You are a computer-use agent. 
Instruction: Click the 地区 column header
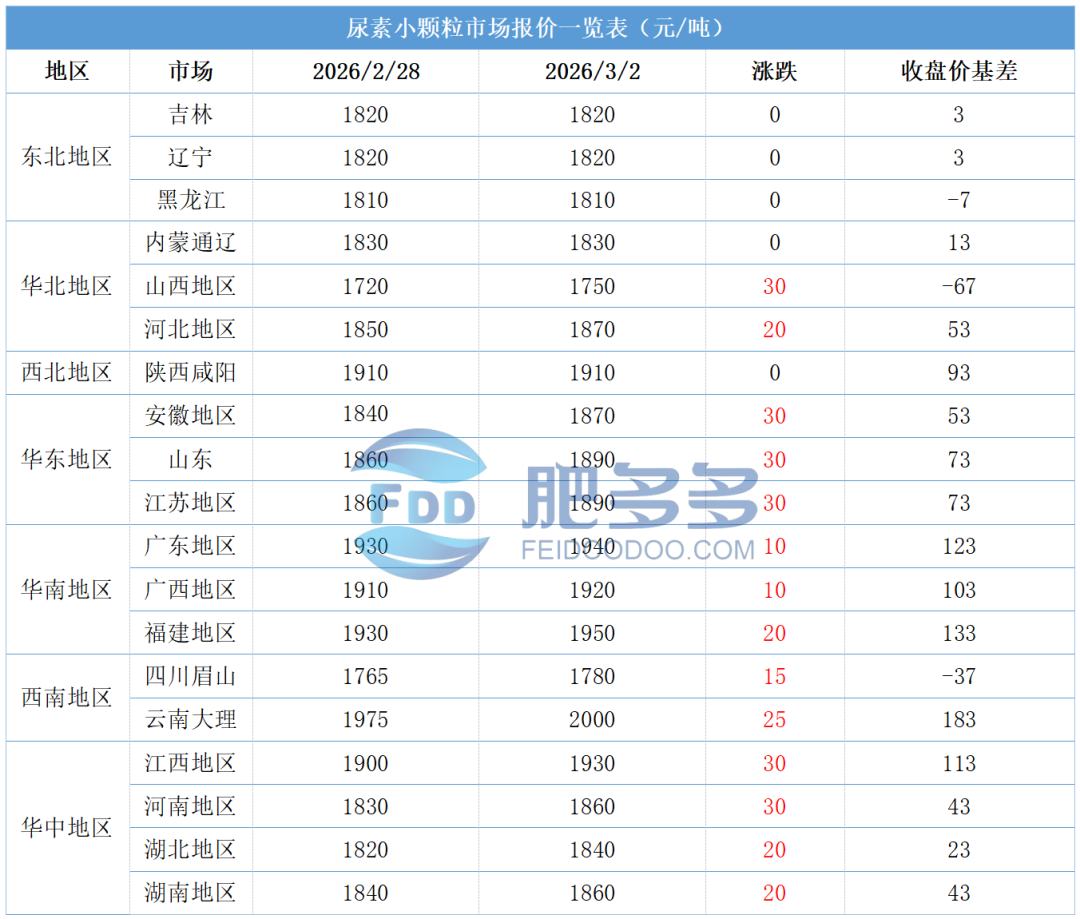click(66, 71)
